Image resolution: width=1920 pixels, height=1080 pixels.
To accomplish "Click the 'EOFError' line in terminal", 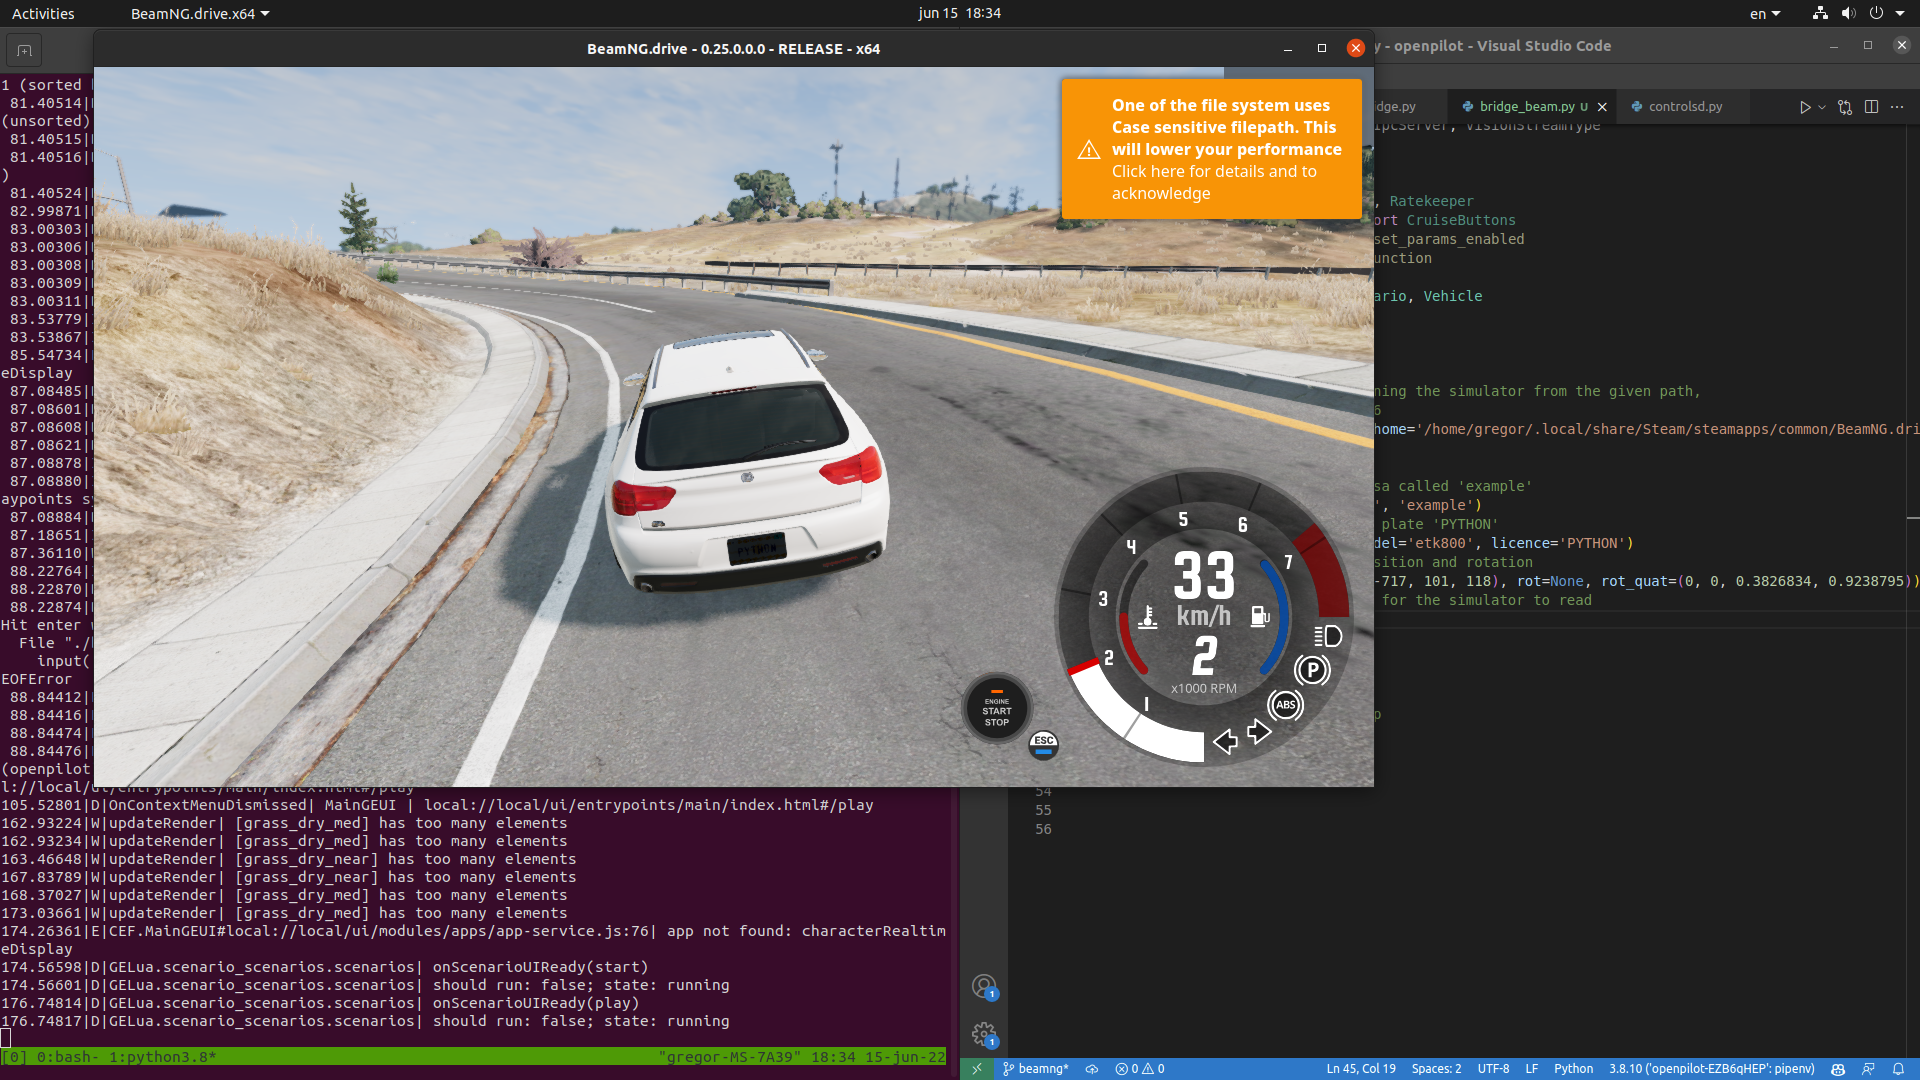I will [37, 679].
